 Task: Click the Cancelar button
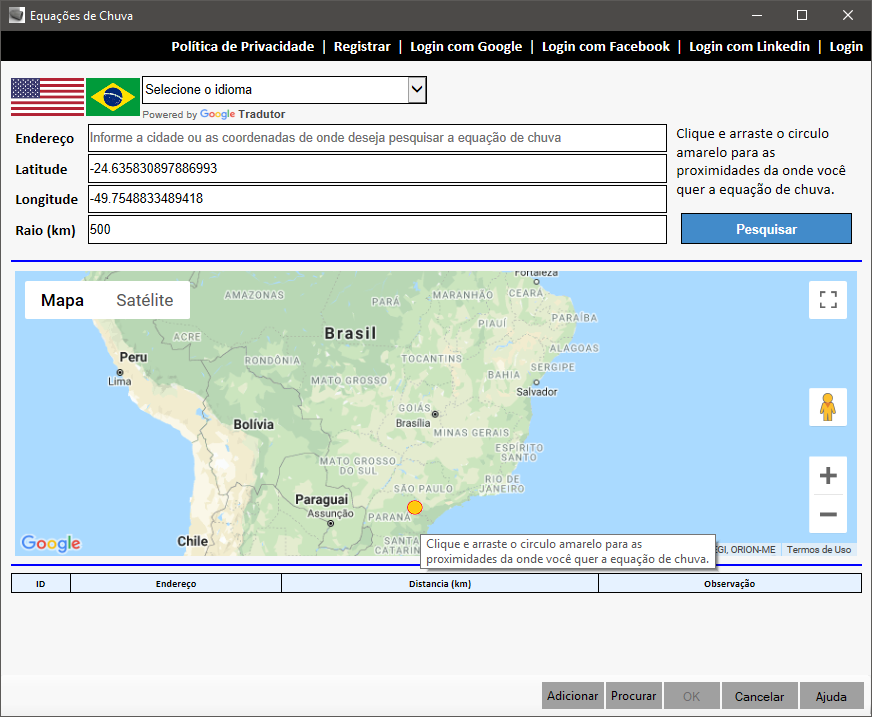[759, 696]
